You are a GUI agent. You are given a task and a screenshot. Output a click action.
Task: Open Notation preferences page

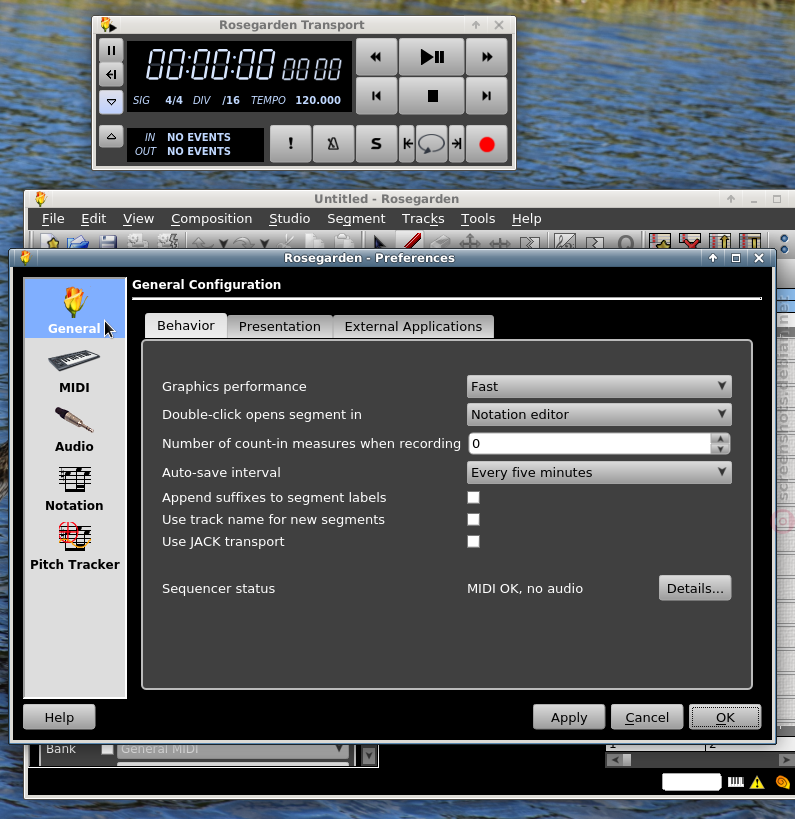click(x=74, y=489)
